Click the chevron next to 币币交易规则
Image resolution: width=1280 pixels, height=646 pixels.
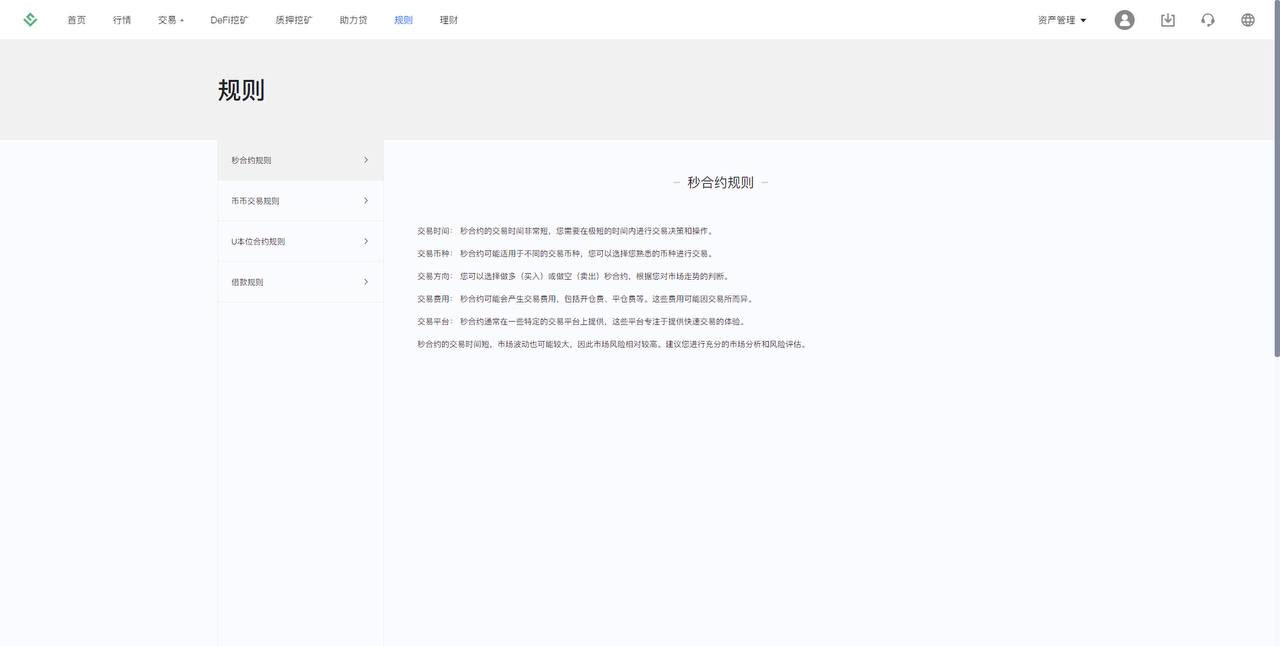[366, 201]
